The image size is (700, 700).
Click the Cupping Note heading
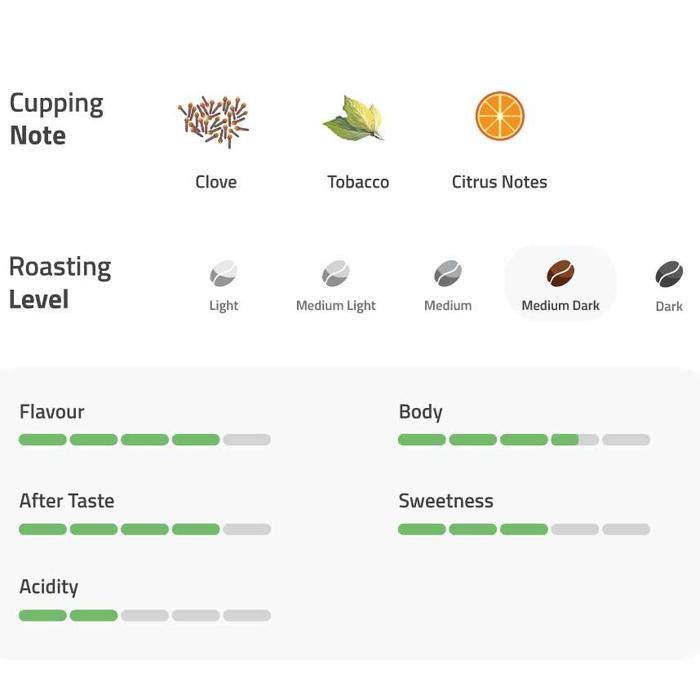(57, 119)
